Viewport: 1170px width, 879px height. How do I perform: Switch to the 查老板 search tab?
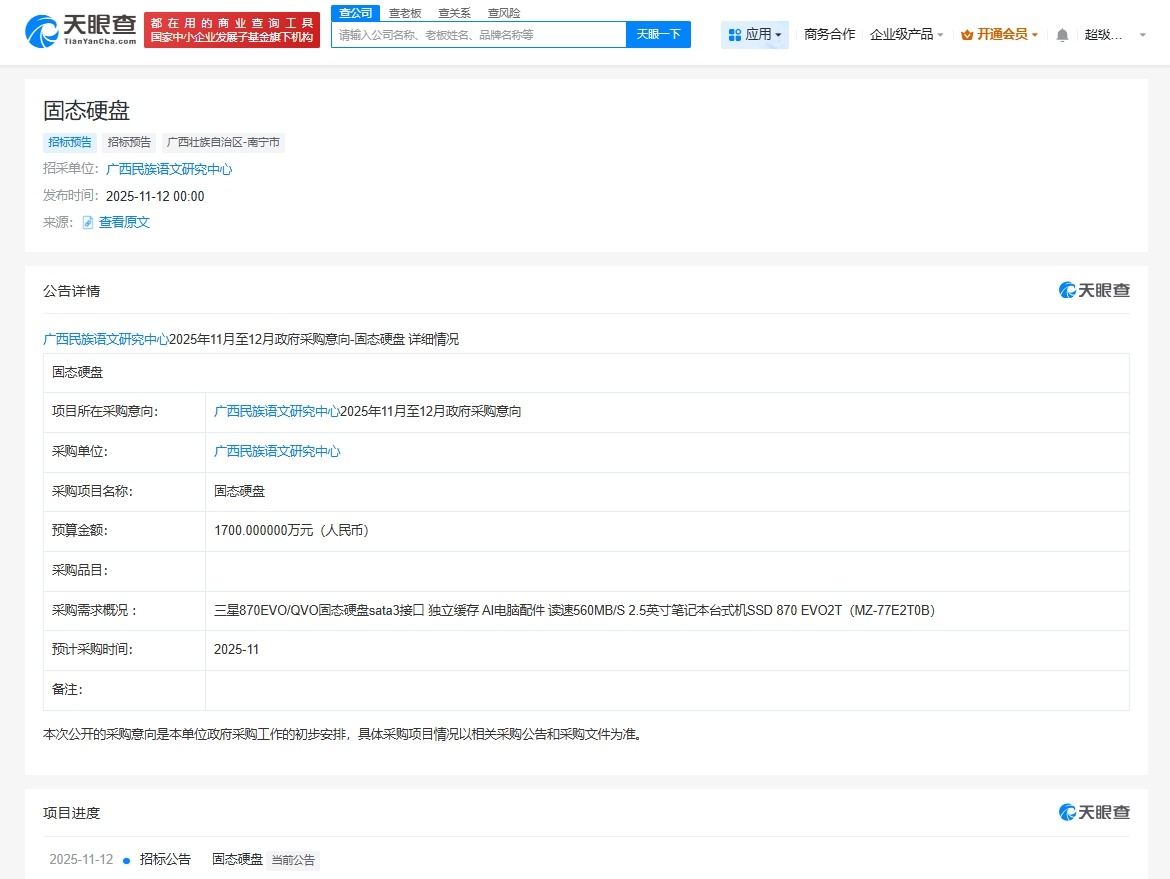coord(404,12)
